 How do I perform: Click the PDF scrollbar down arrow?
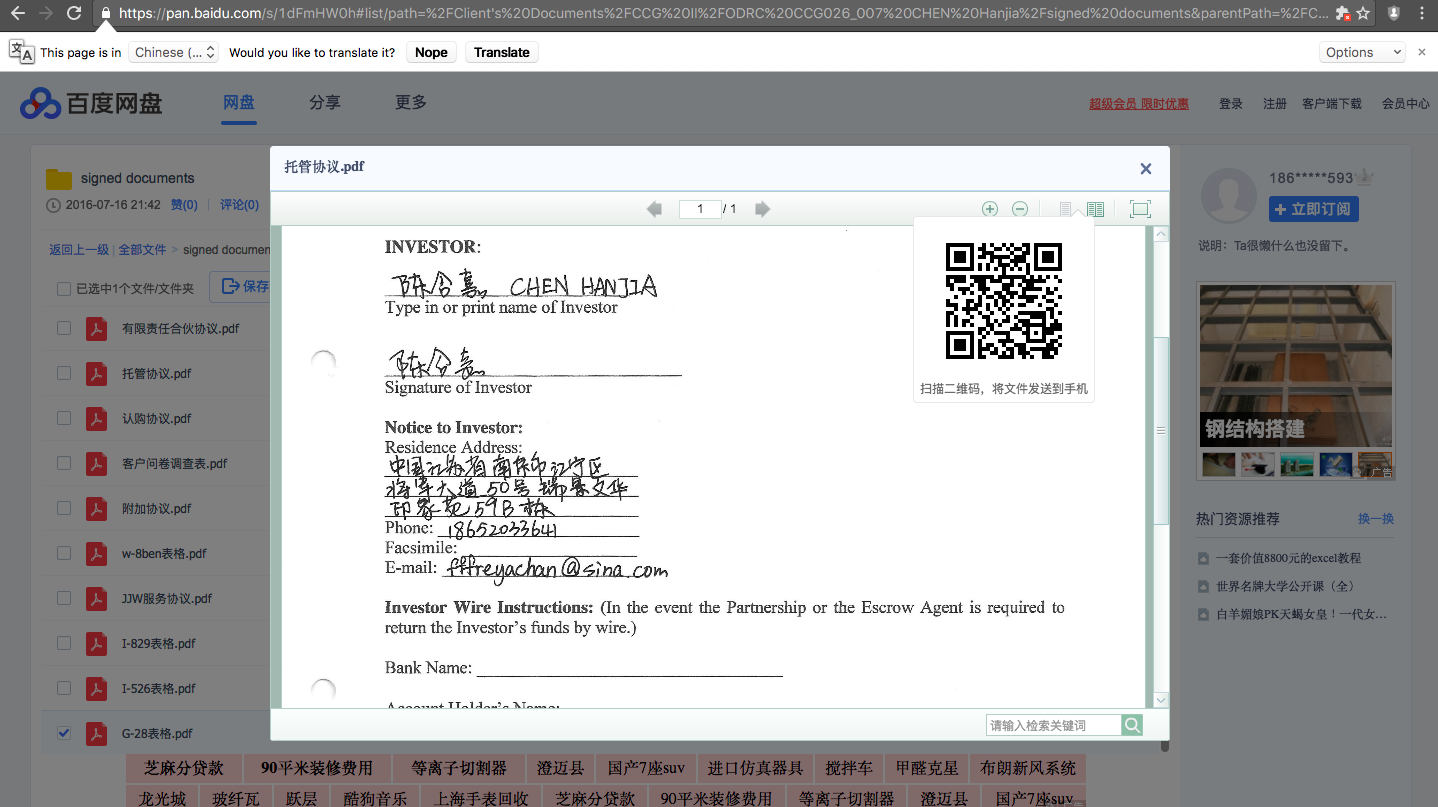coord(1161,700)
